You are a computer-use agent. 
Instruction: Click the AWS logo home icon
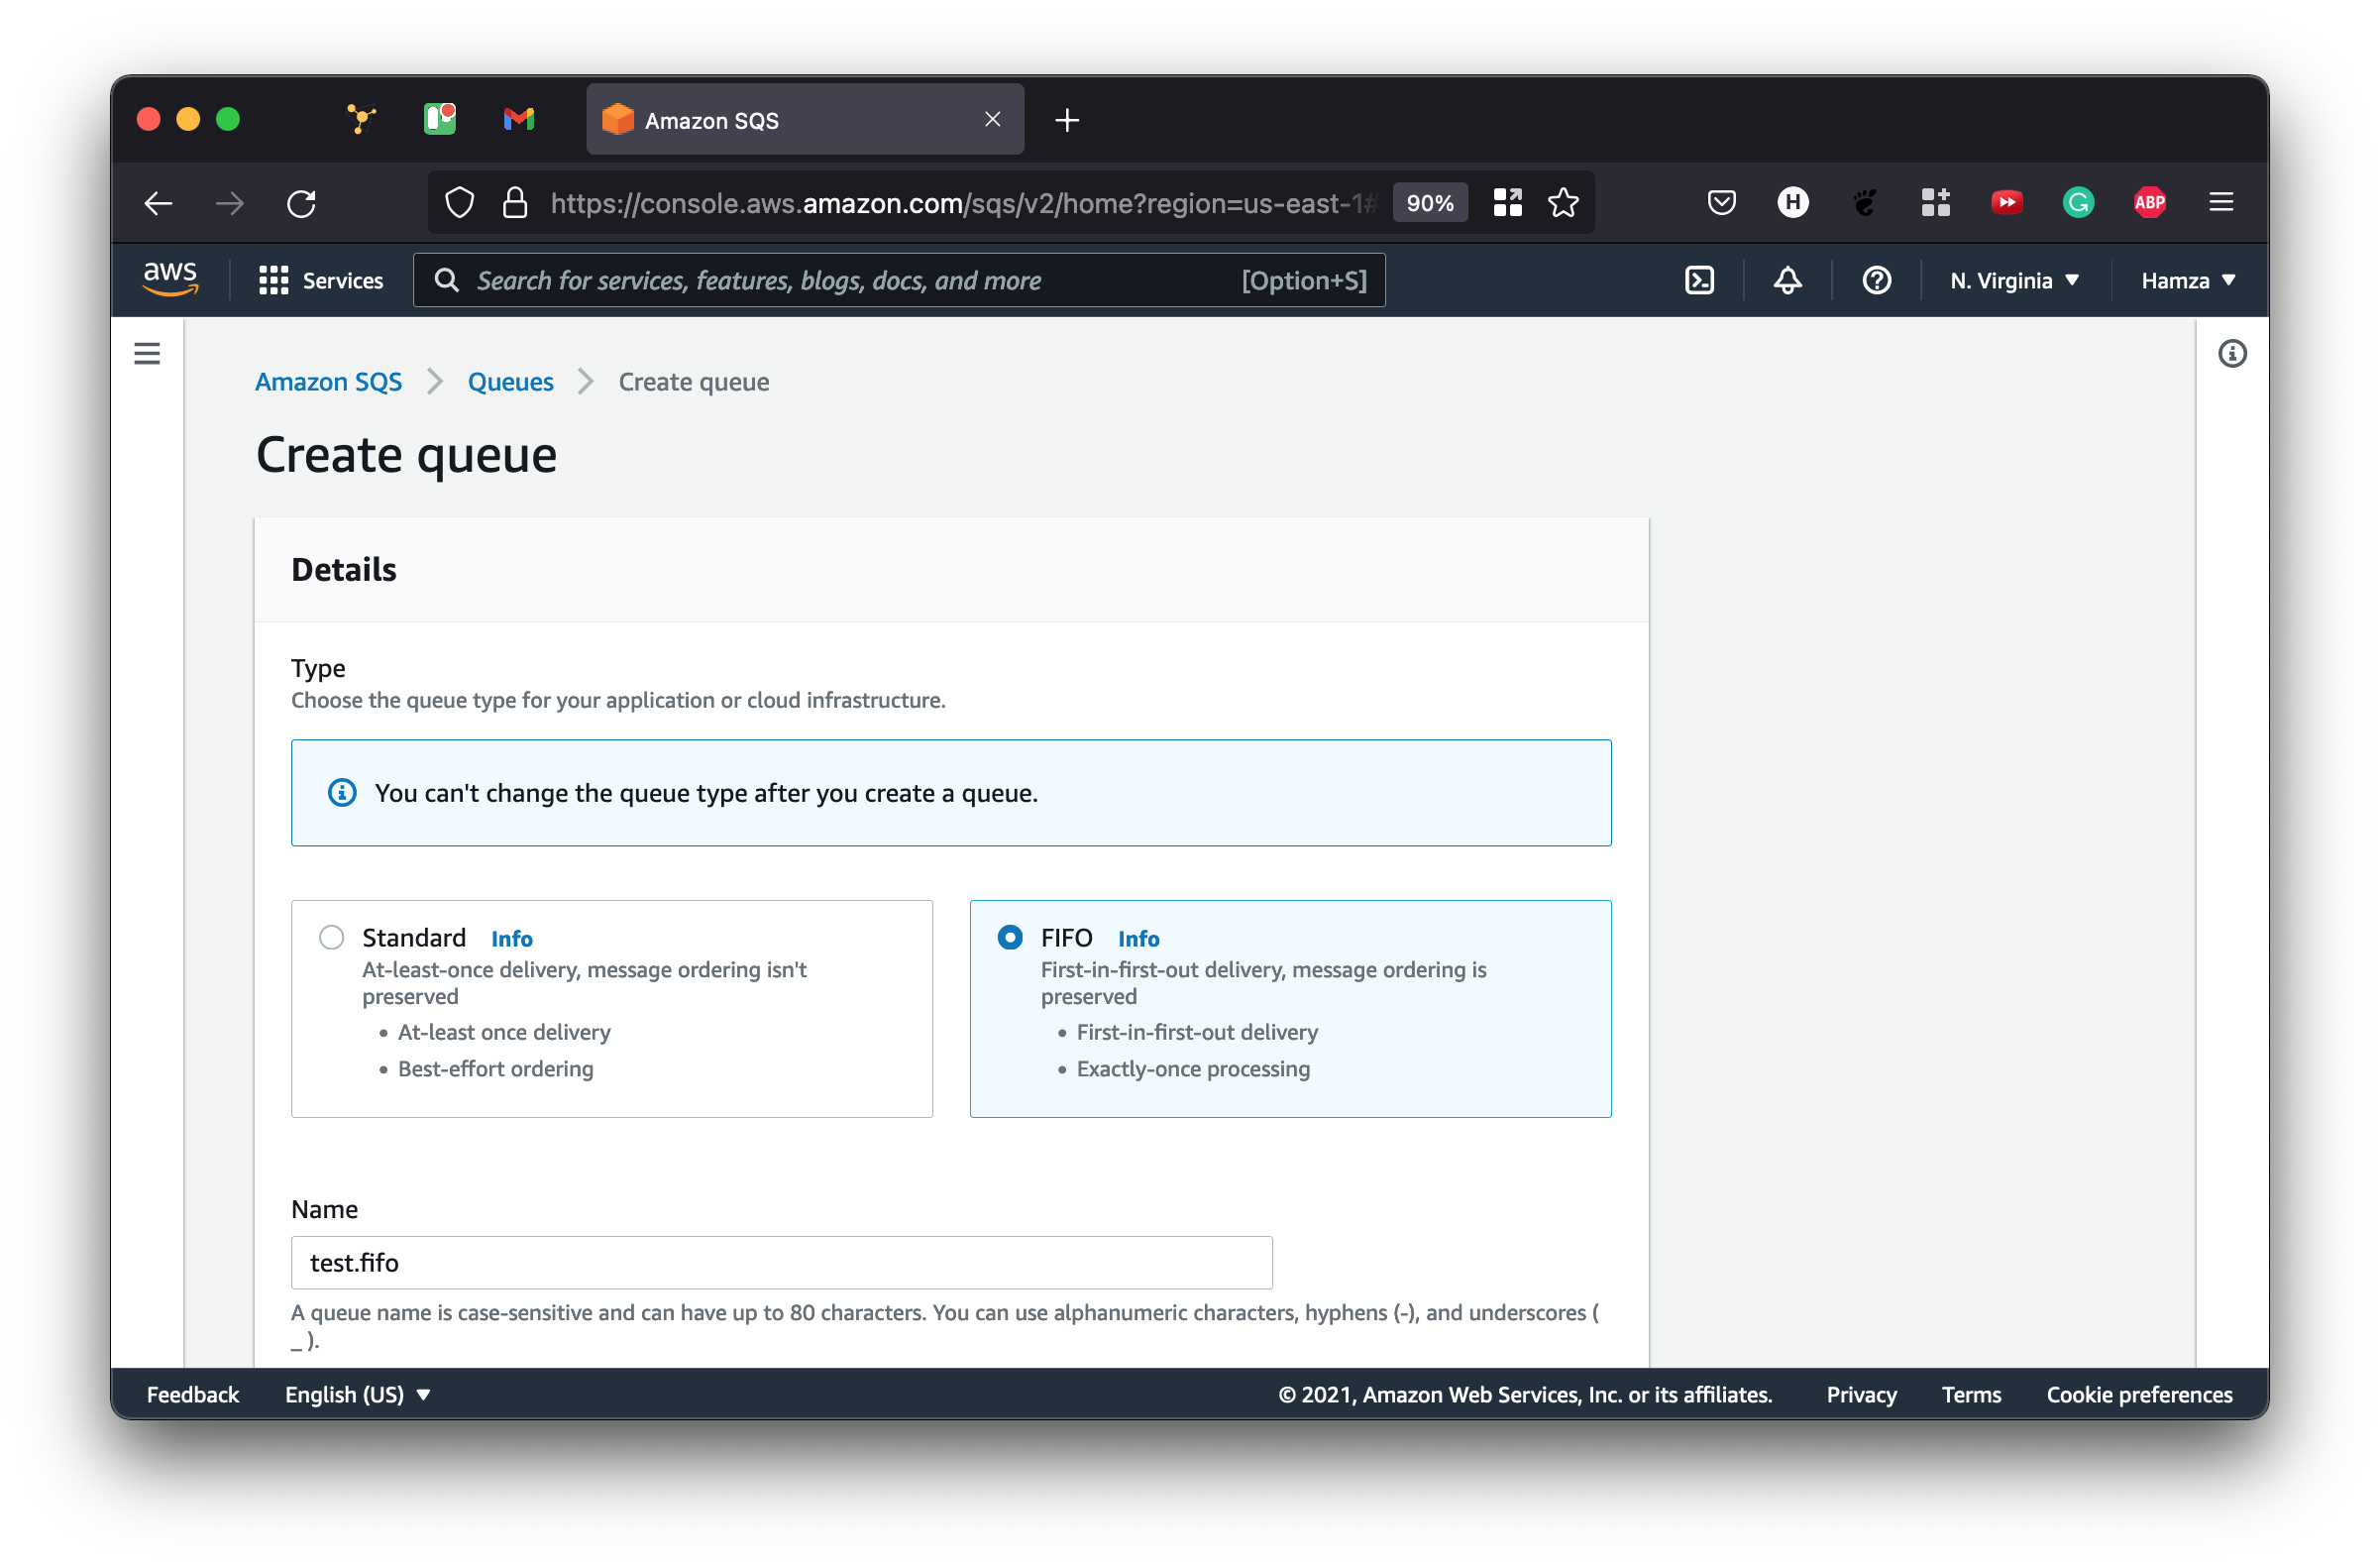pos(170,279)
